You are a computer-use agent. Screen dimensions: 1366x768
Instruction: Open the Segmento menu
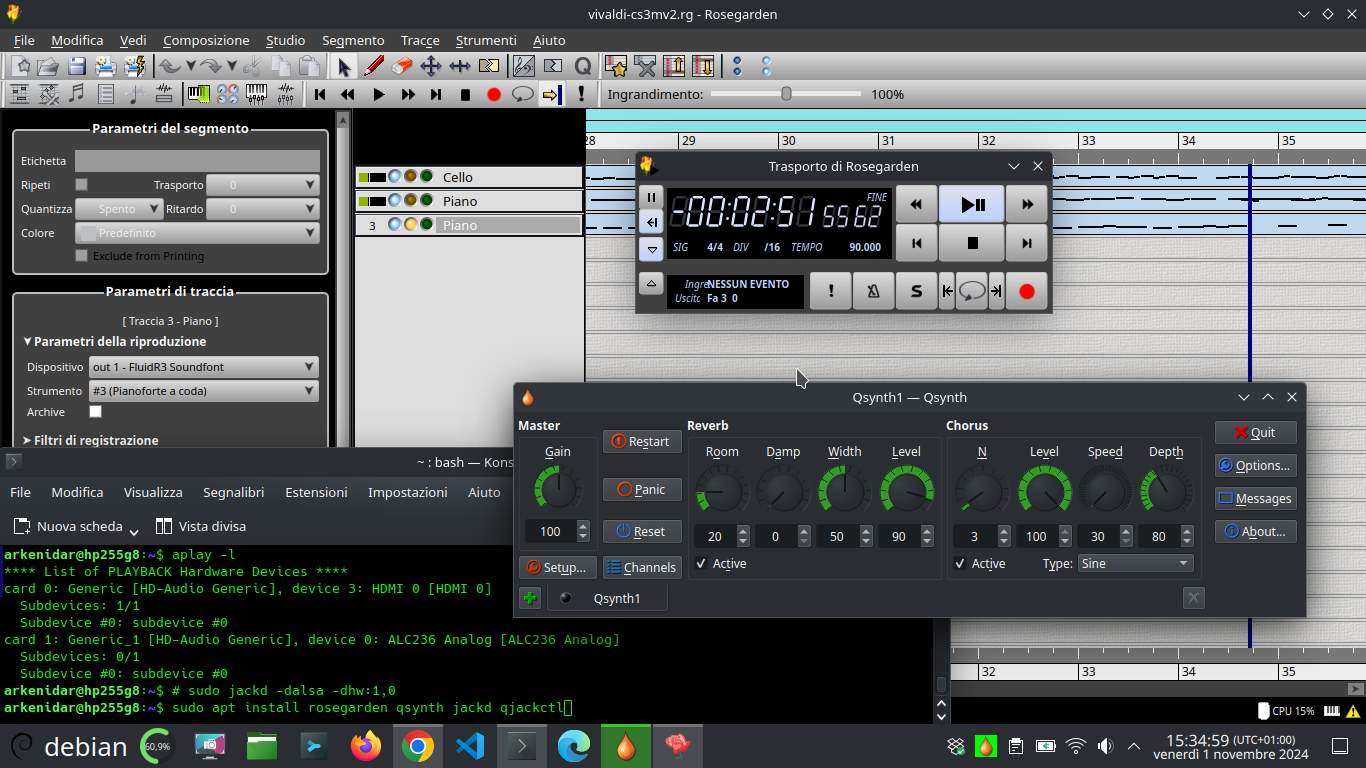(353, 41)
